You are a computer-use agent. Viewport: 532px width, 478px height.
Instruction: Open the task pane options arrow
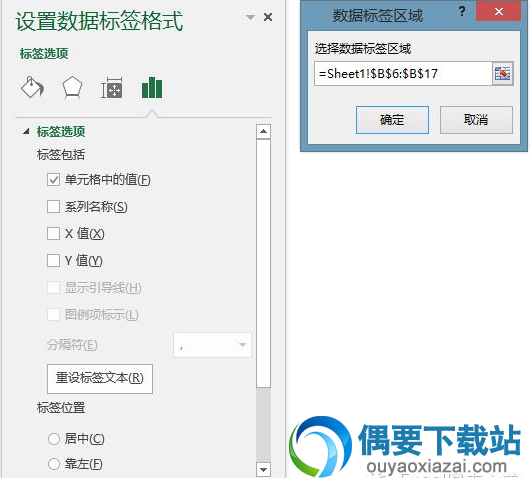(x=250, y=17)
